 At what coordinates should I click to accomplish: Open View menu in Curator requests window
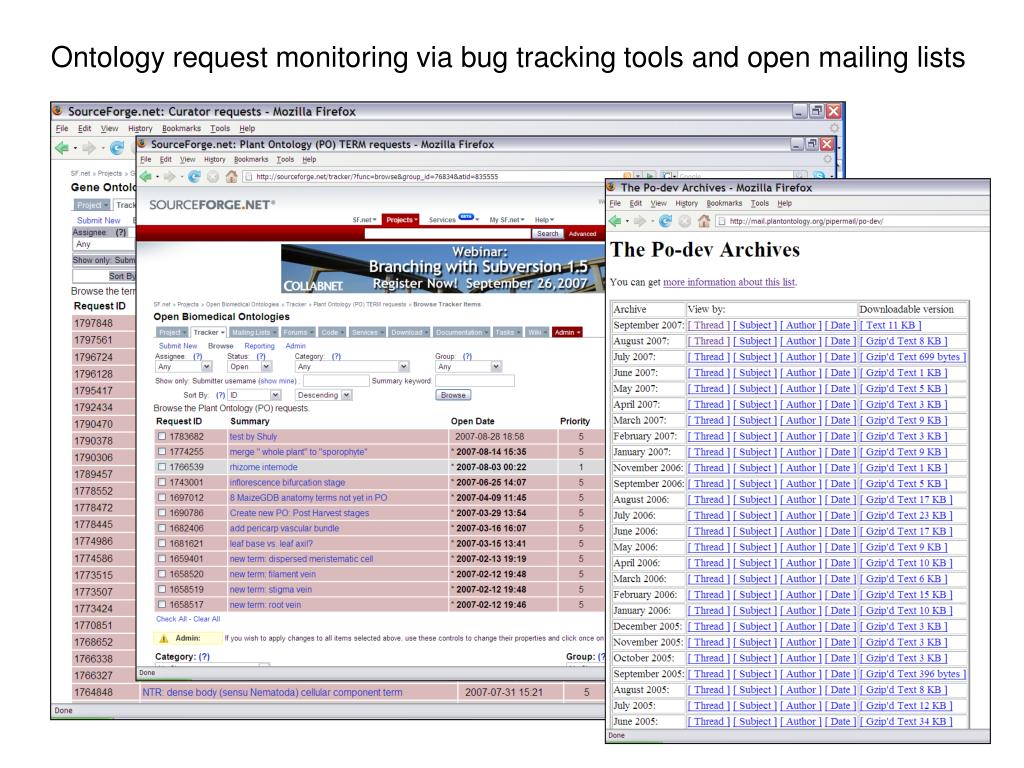[x=109, y=129]
